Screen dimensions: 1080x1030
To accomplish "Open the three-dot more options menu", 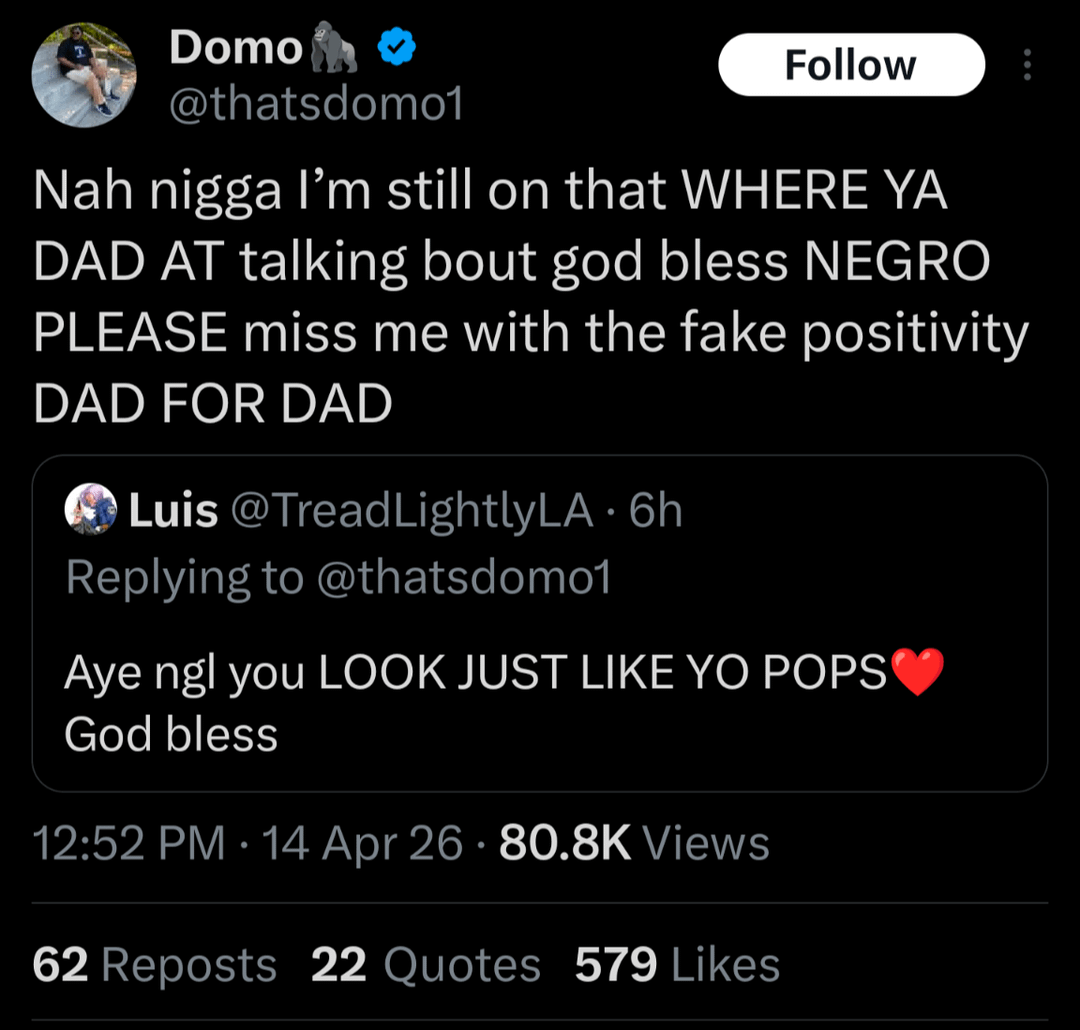I will (x=1025, y=65).
